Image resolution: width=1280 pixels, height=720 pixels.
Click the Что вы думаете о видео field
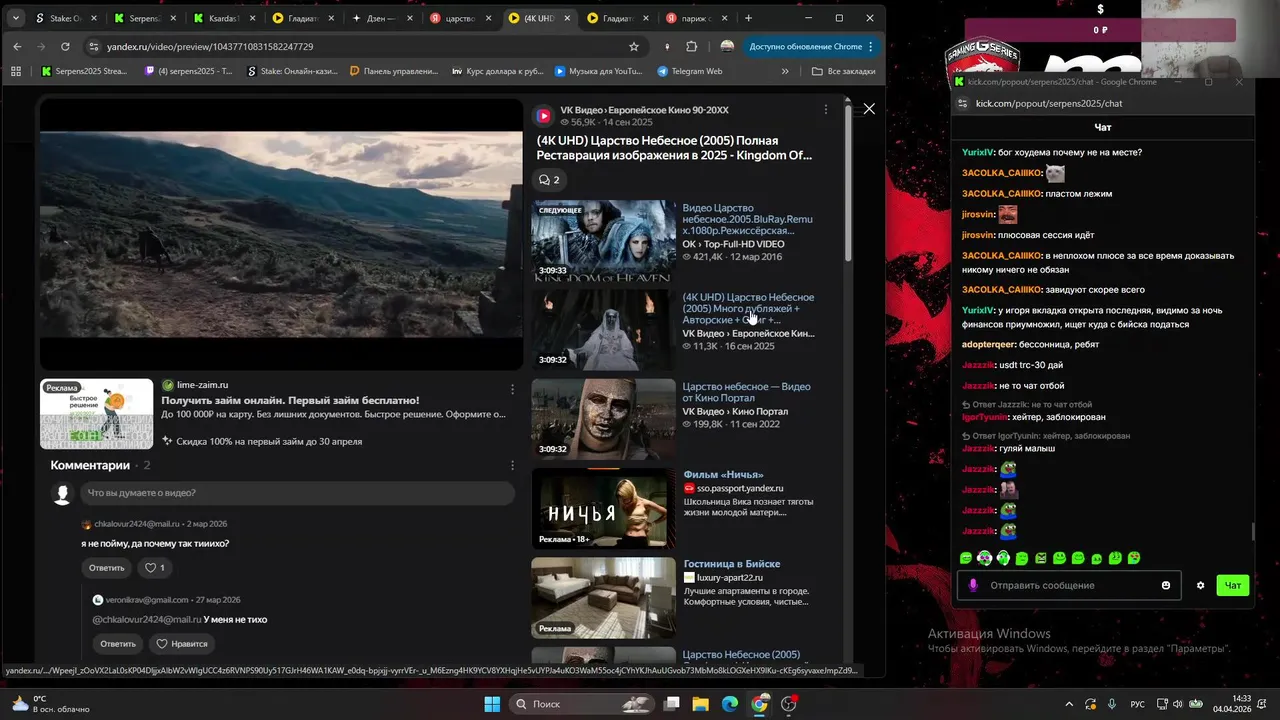[297, 493]
